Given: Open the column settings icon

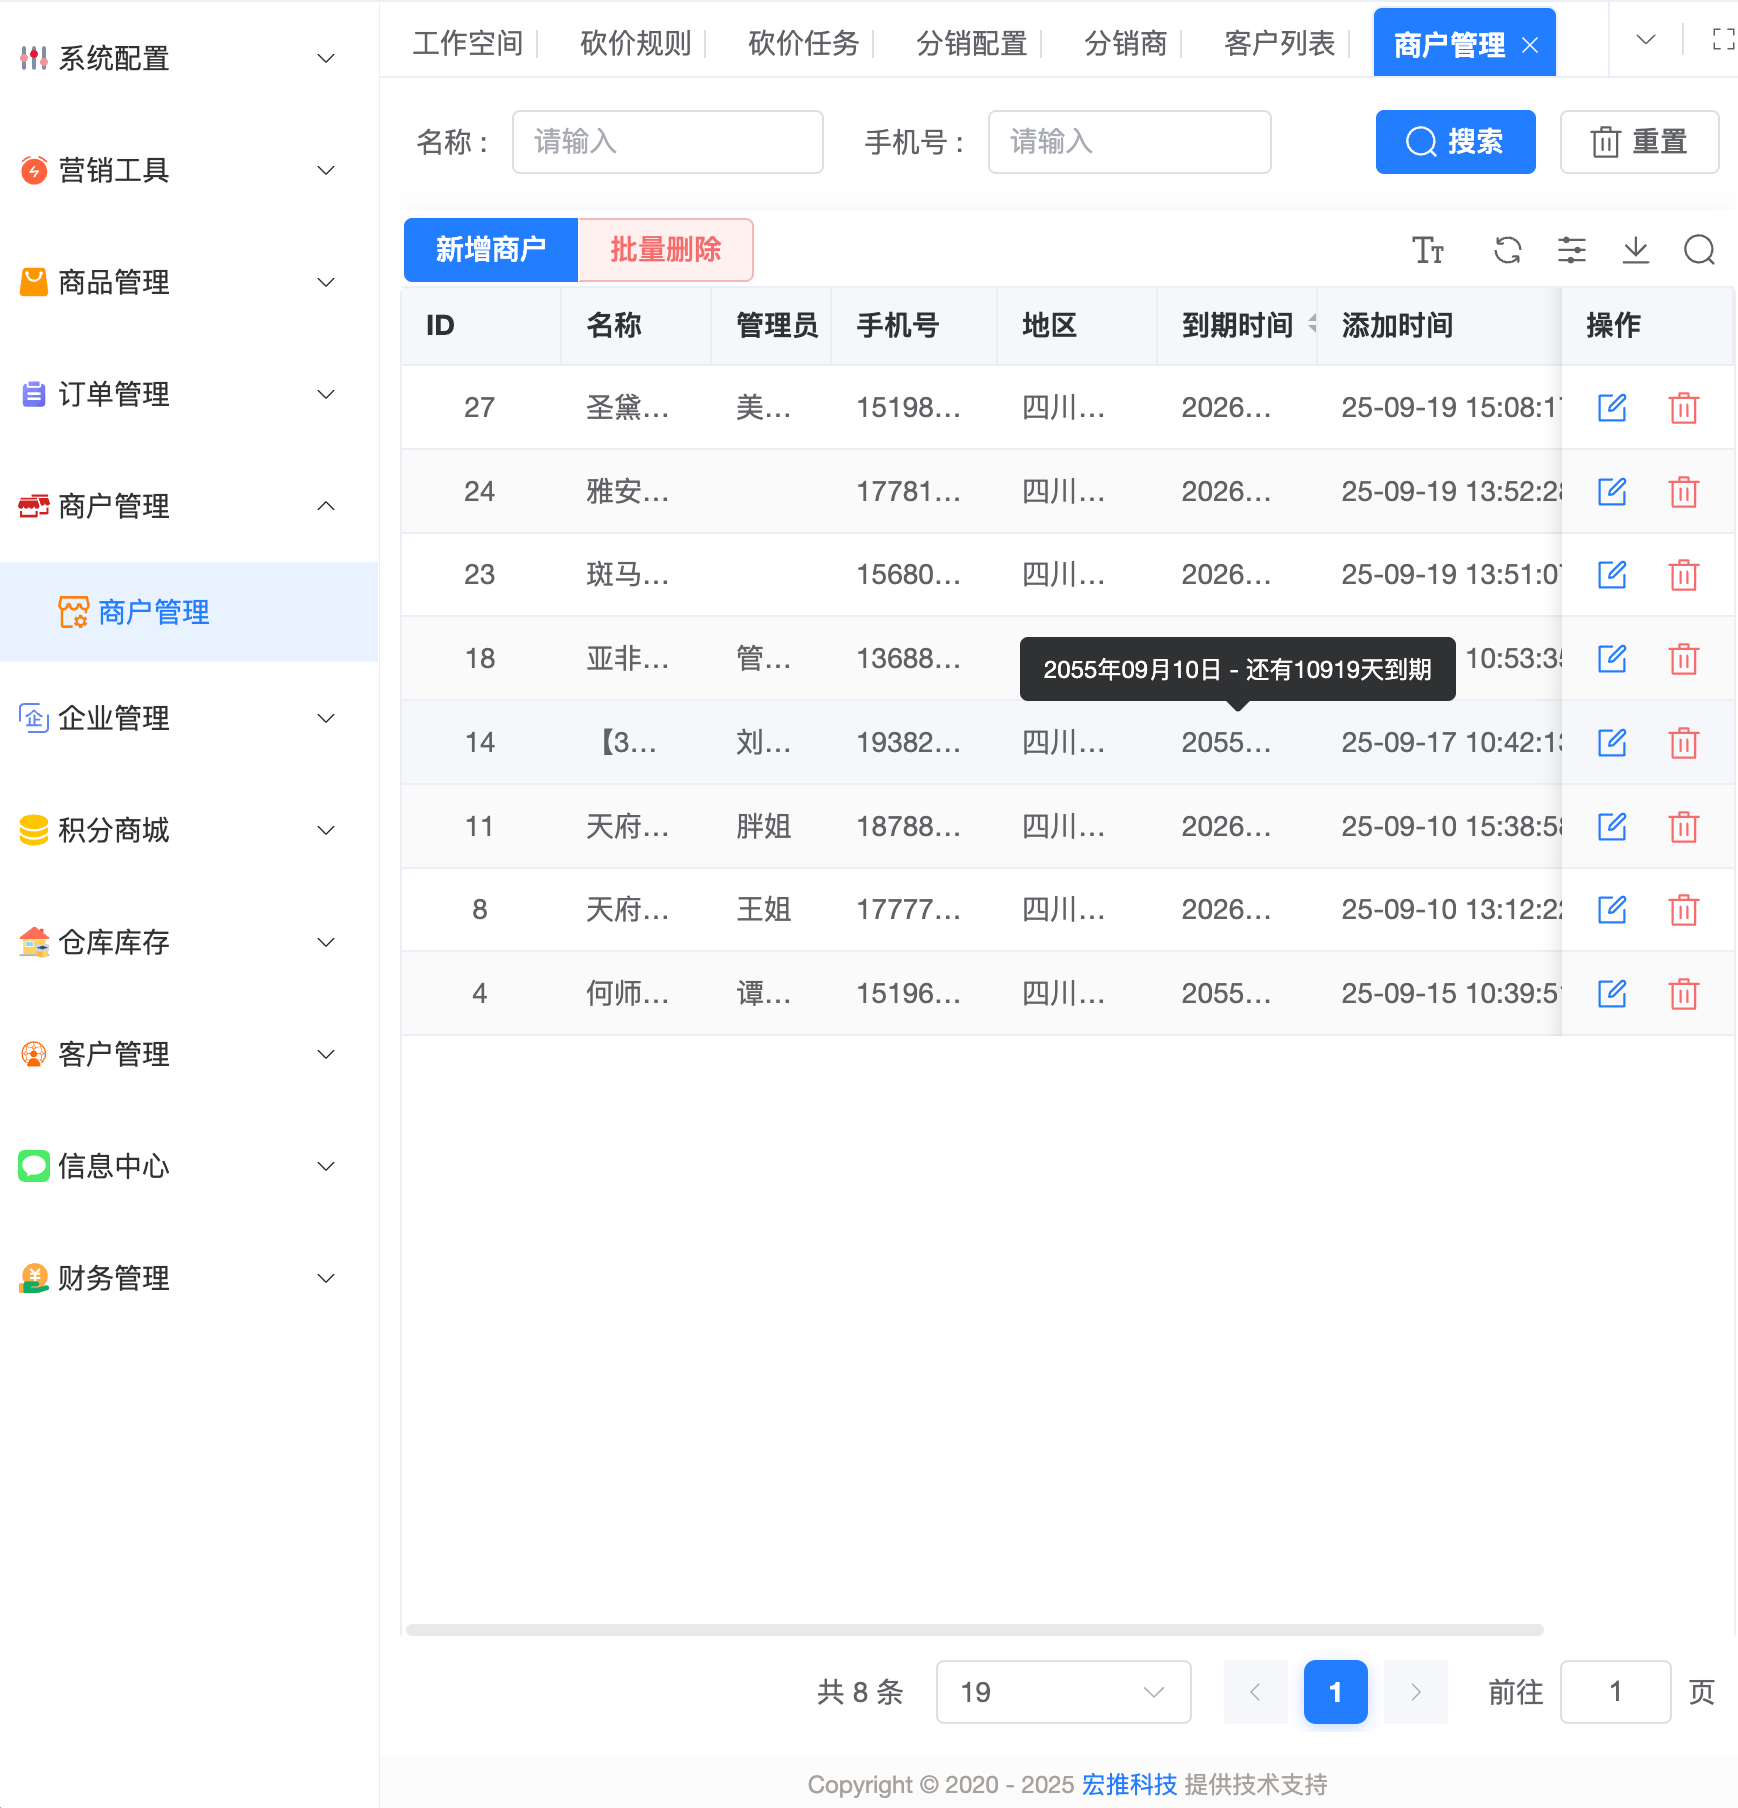Looking at the screenshot, I should tap(1571, 250).
